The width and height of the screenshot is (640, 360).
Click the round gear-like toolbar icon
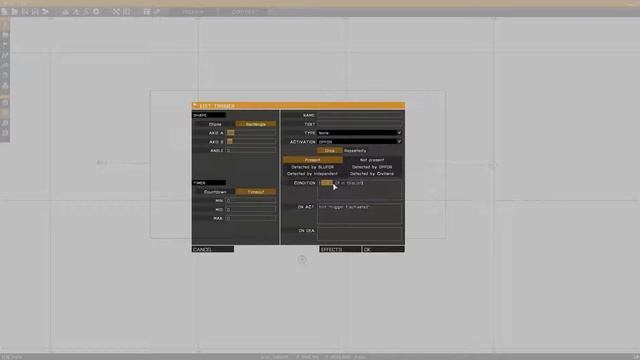coord(96,12)
